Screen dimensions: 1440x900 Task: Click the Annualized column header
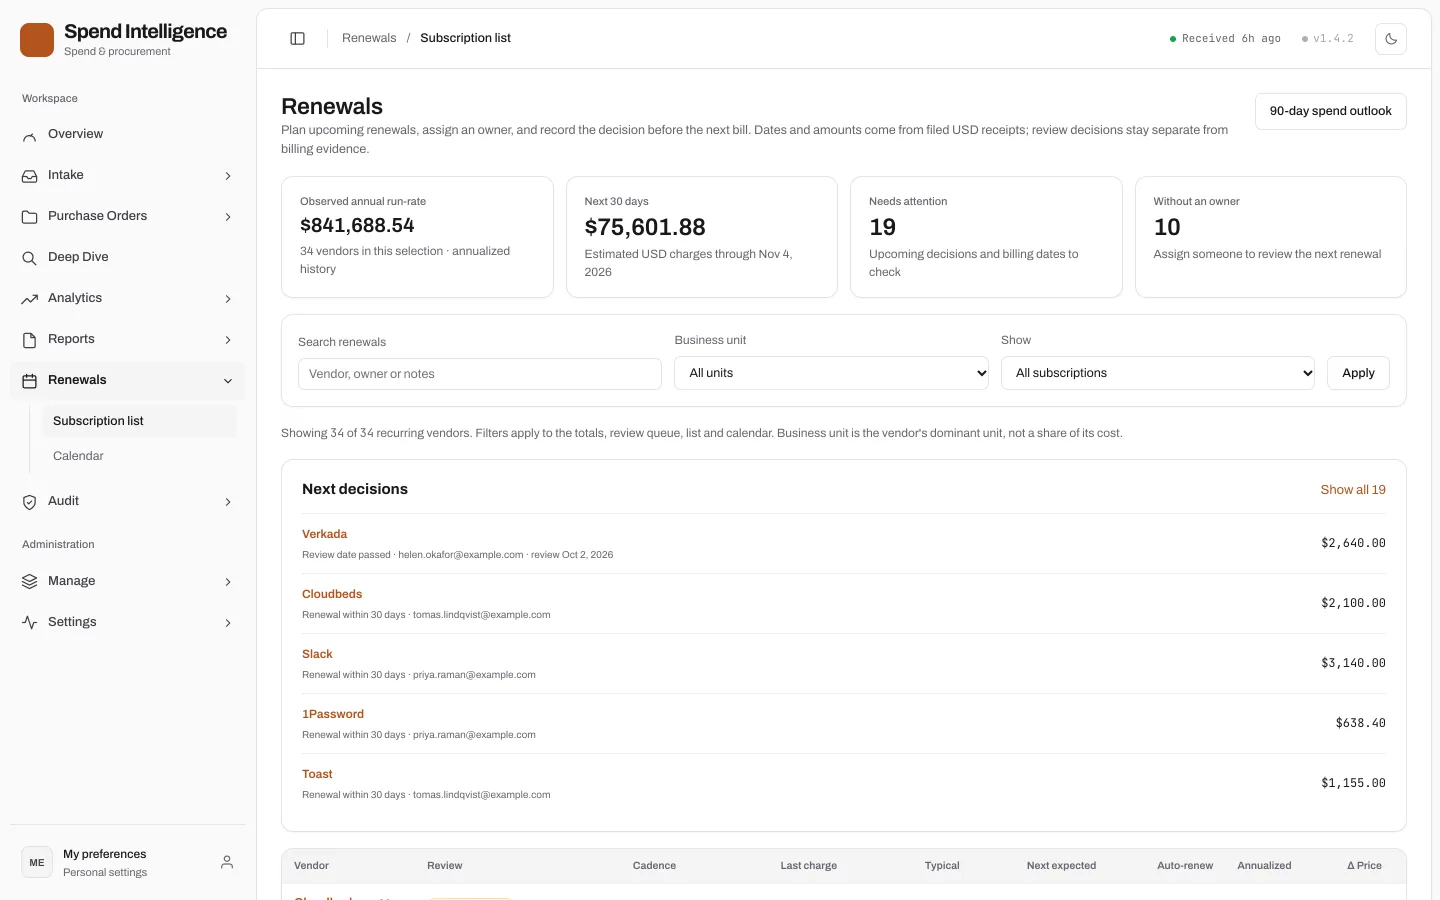pyautogui.click(x=1264, y=866)
